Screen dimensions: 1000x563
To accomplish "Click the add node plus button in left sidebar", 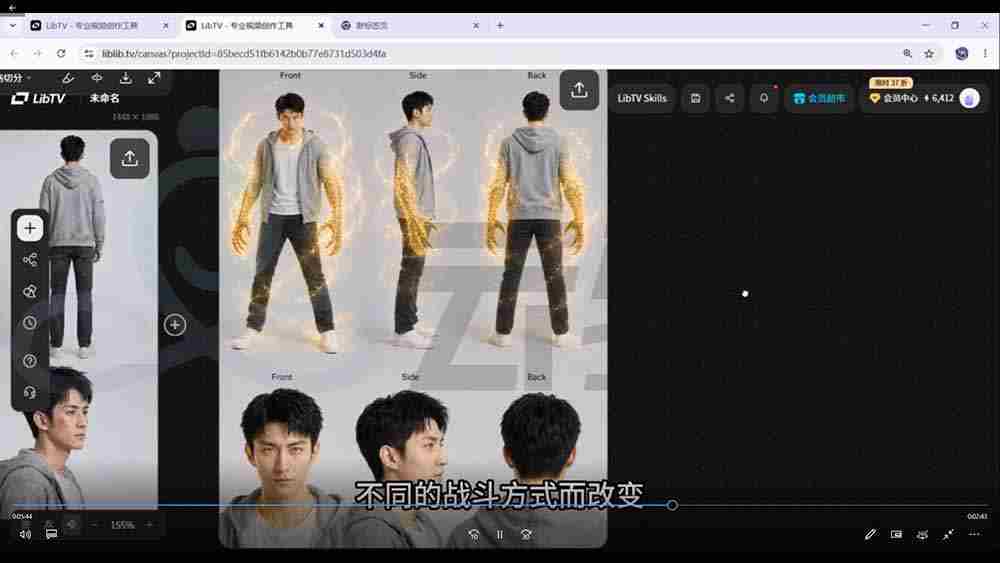I will 30,228.
